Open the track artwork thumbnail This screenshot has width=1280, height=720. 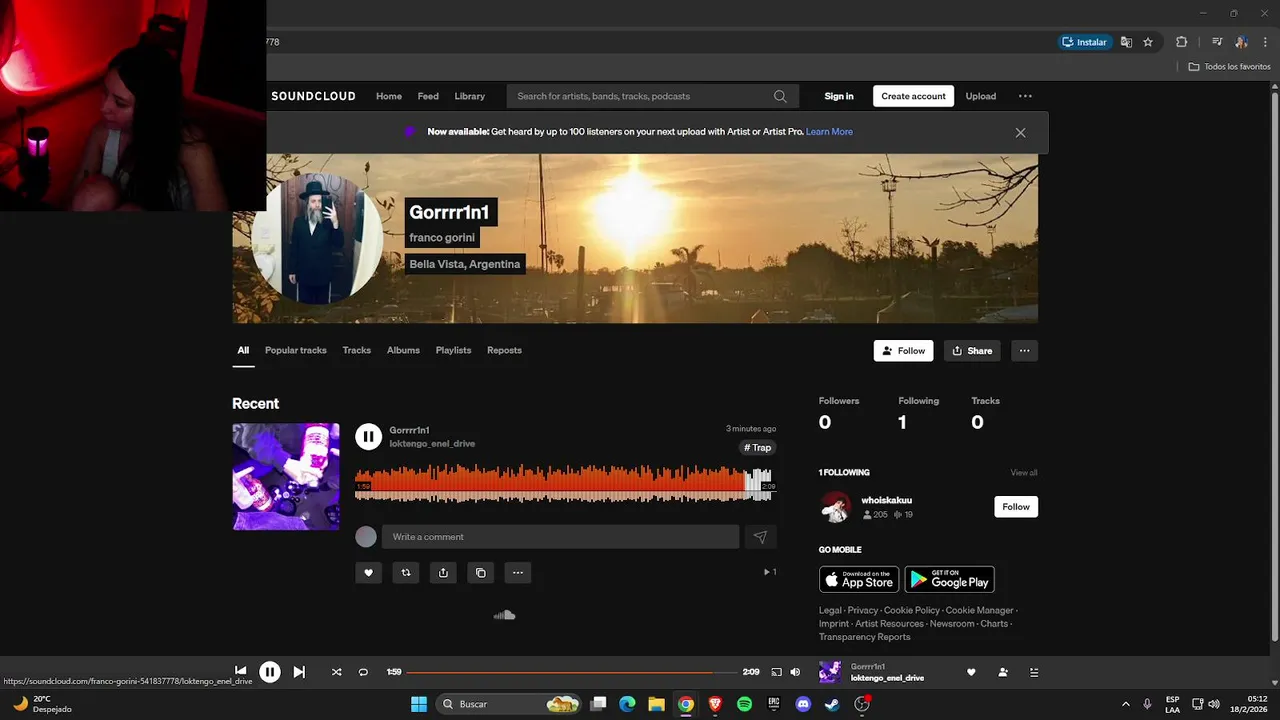tap(286, 477)
